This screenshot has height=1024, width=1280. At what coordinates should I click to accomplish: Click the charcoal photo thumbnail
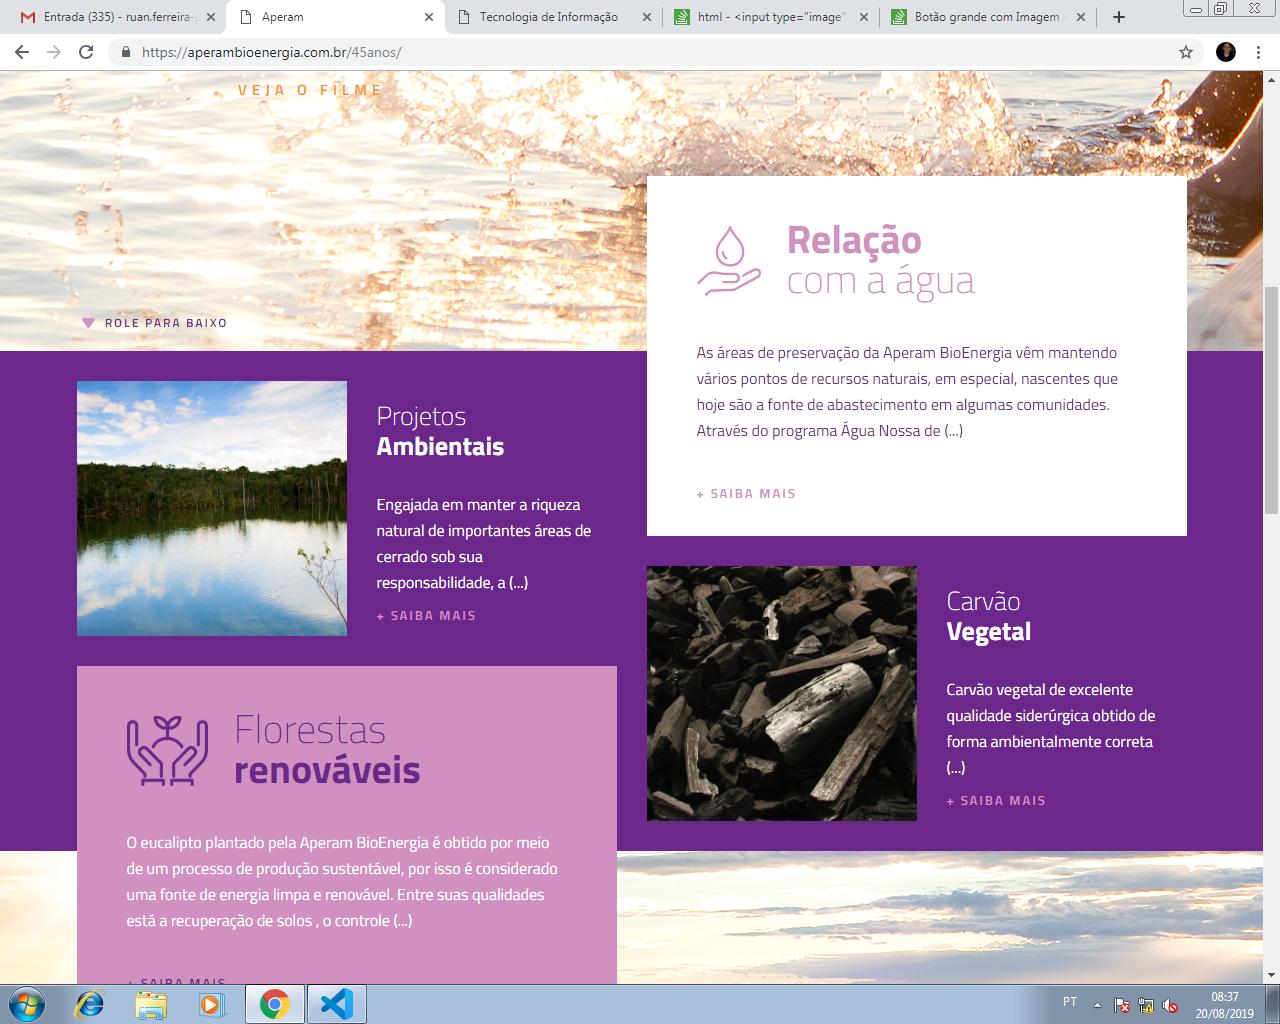[782, 693]
